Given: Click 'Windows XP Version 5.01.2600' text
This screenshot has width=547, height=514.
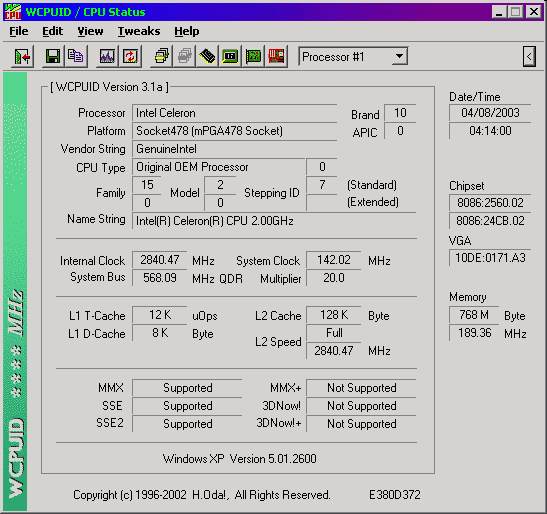Looking at the screenshot, I should pyautogui.click(x=239, y=459).
